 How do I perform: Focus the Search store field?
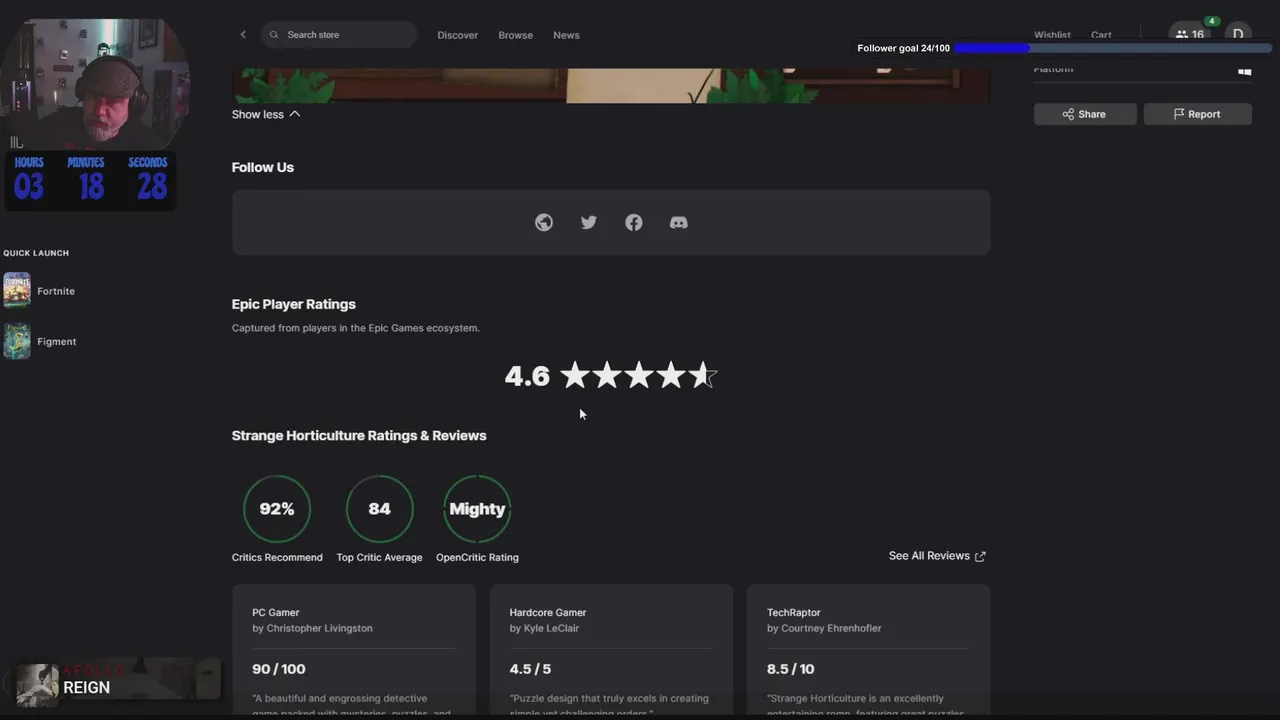(x=339, y=35)
